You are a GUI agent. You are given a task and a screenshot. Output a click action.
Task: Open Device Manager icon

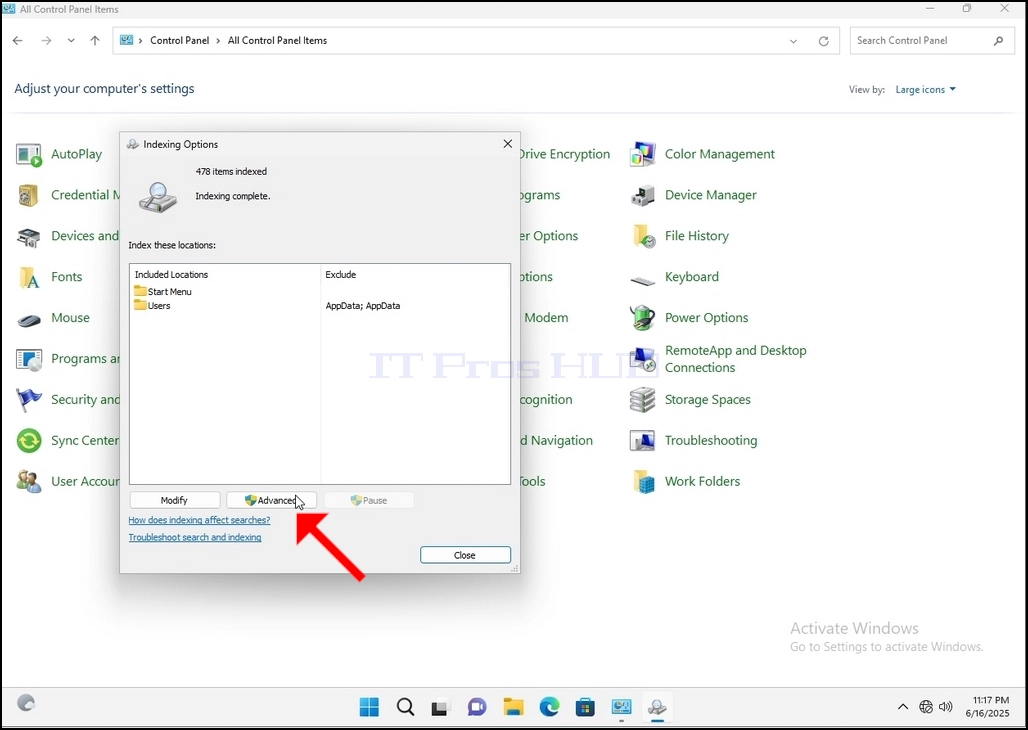[642, 195]
